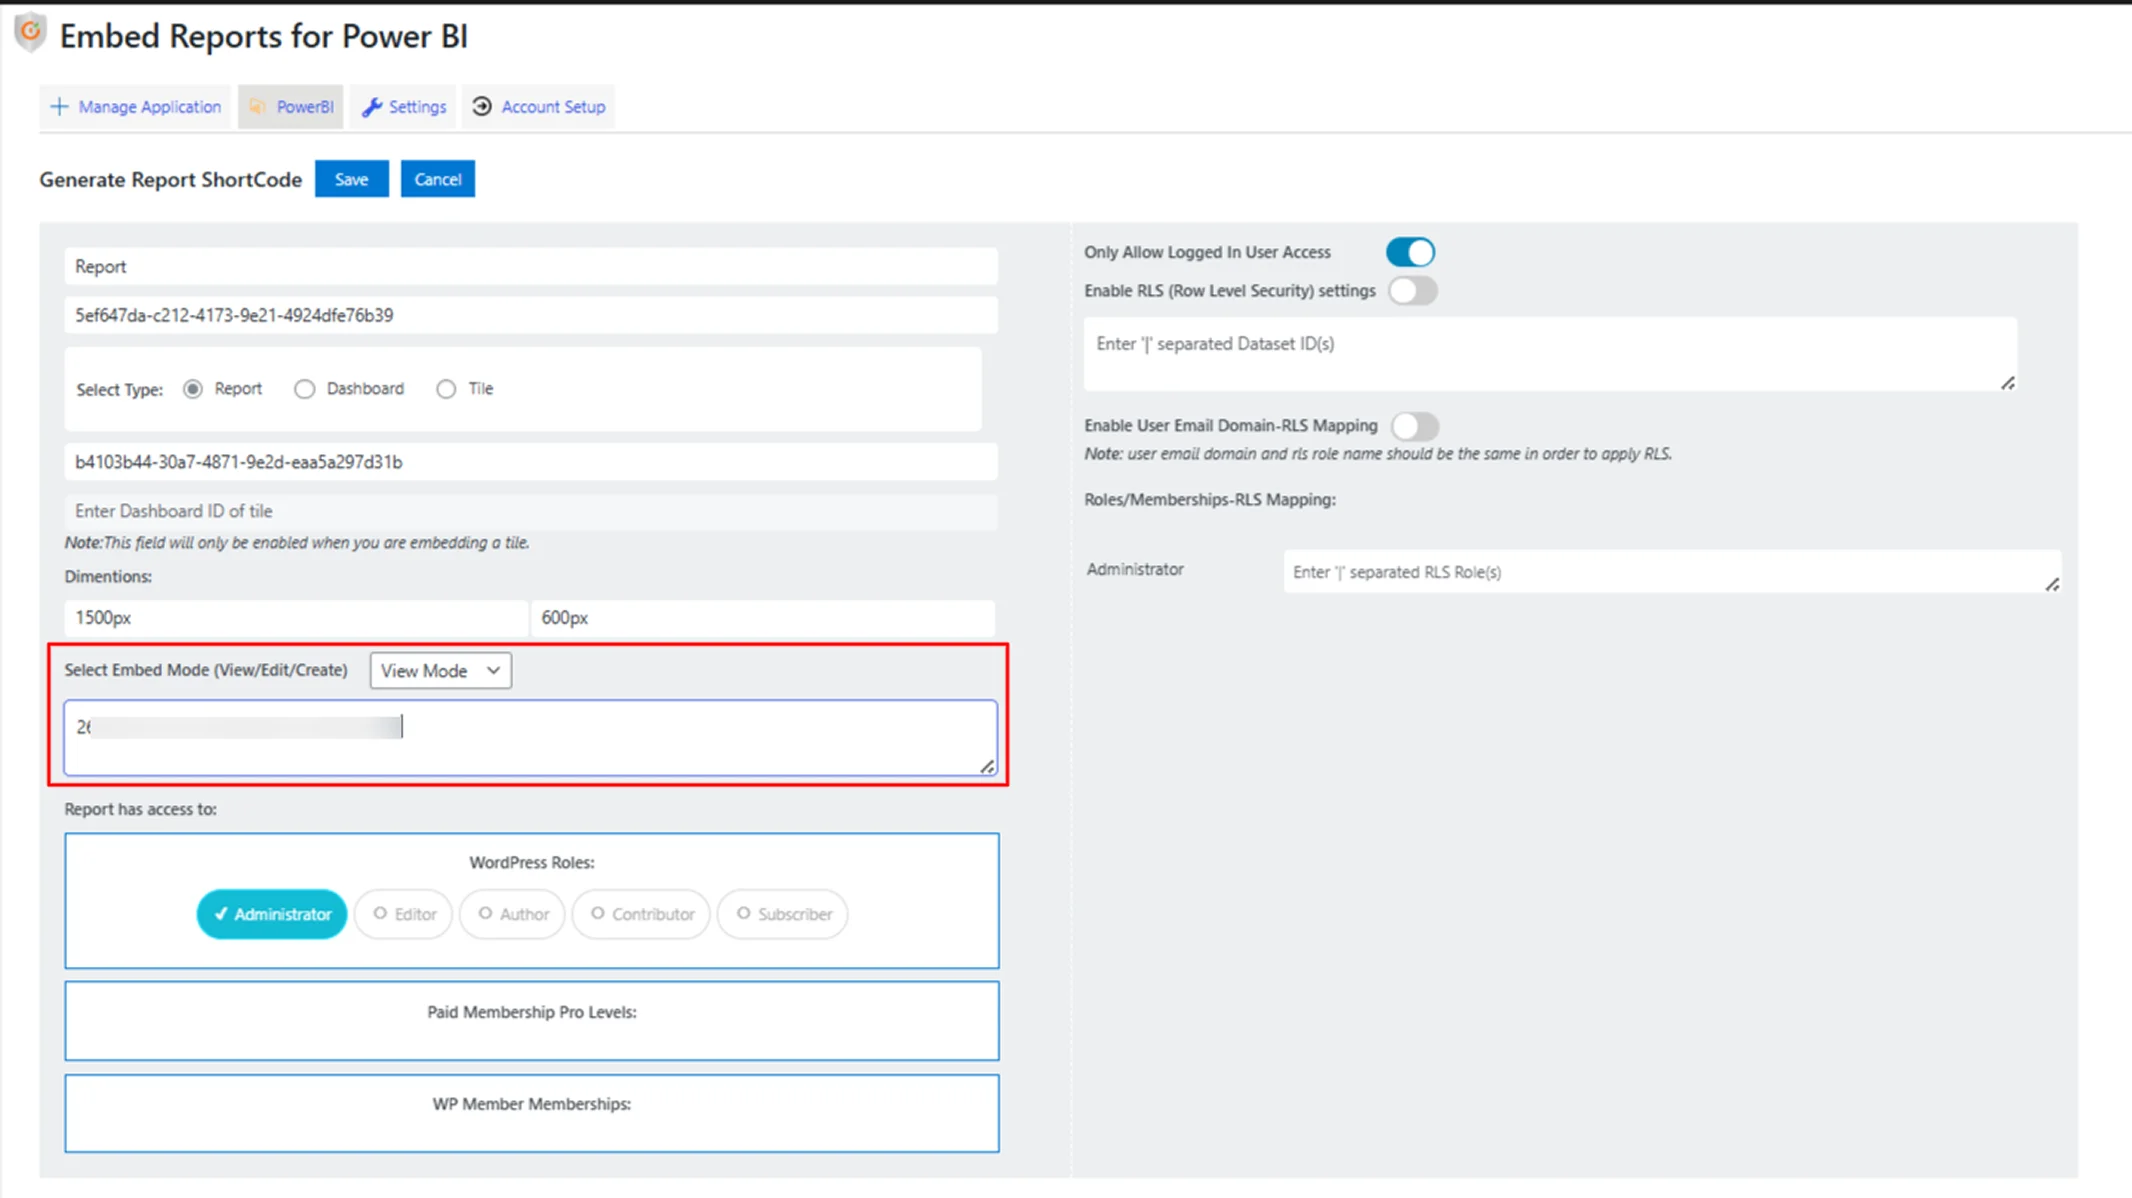The image size is (2132, 1198).
Task: Click the wrench icon beside Settings
Action: (372, 107)
